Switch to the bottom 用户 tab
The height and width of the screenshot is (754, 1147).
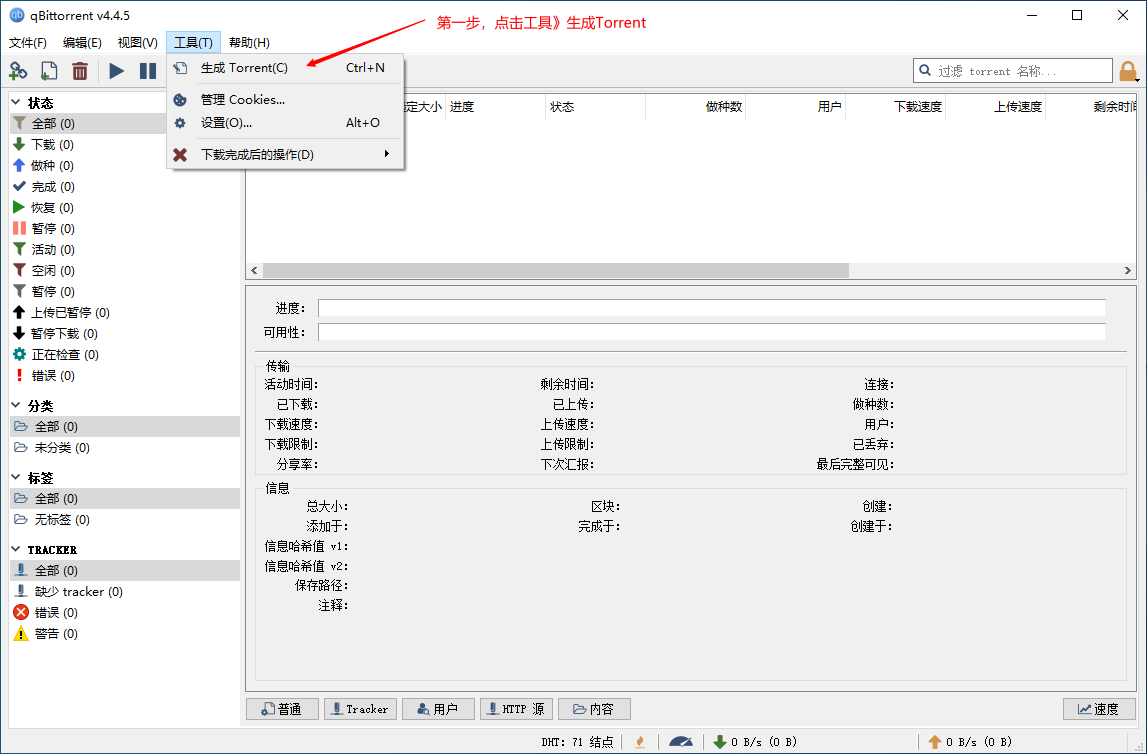(x=438, y=709)
